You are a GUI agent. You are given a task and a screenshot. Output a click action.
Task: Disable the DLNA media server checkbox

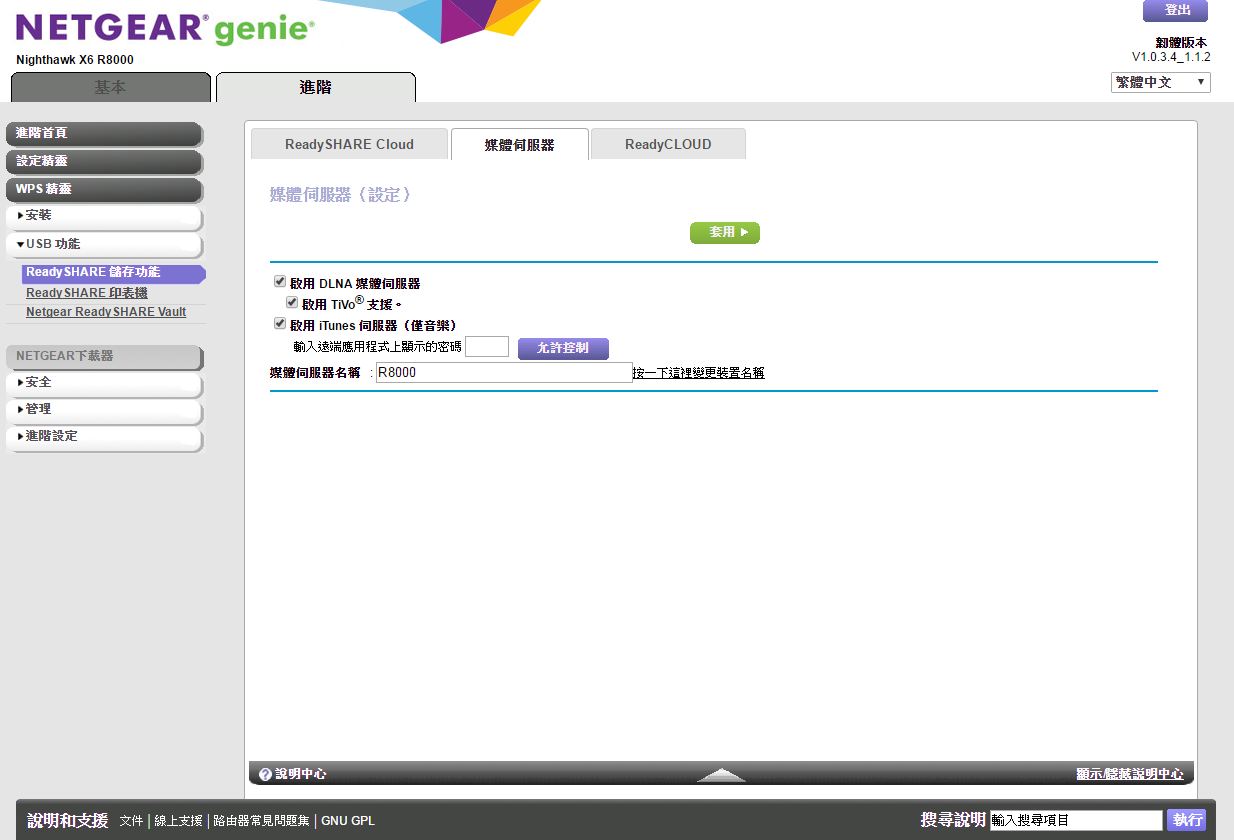click(x=280, y=283)
